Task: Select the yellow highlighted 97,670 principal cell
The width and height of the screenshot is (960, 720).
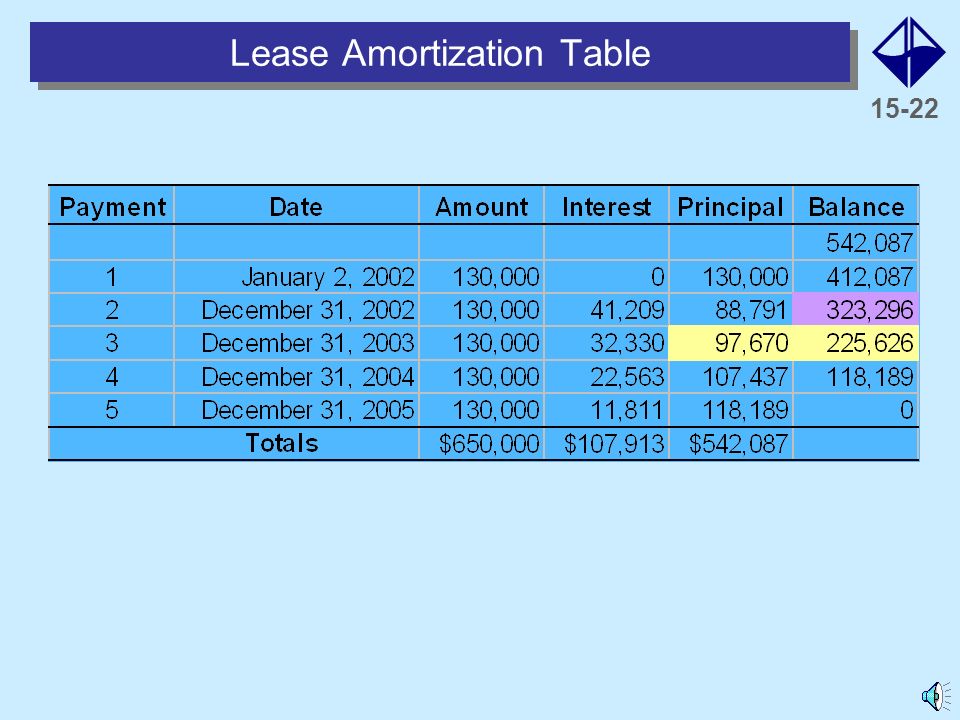Action: (x=730, y=343)
